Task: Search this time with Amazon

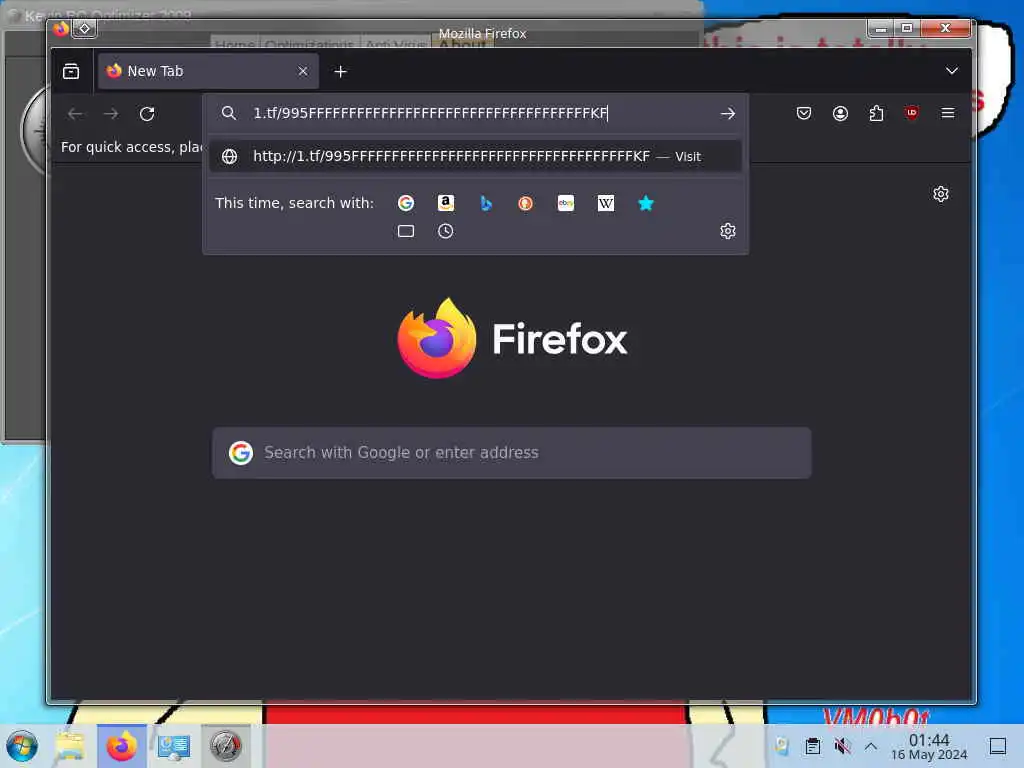Action: click(445, 203)
